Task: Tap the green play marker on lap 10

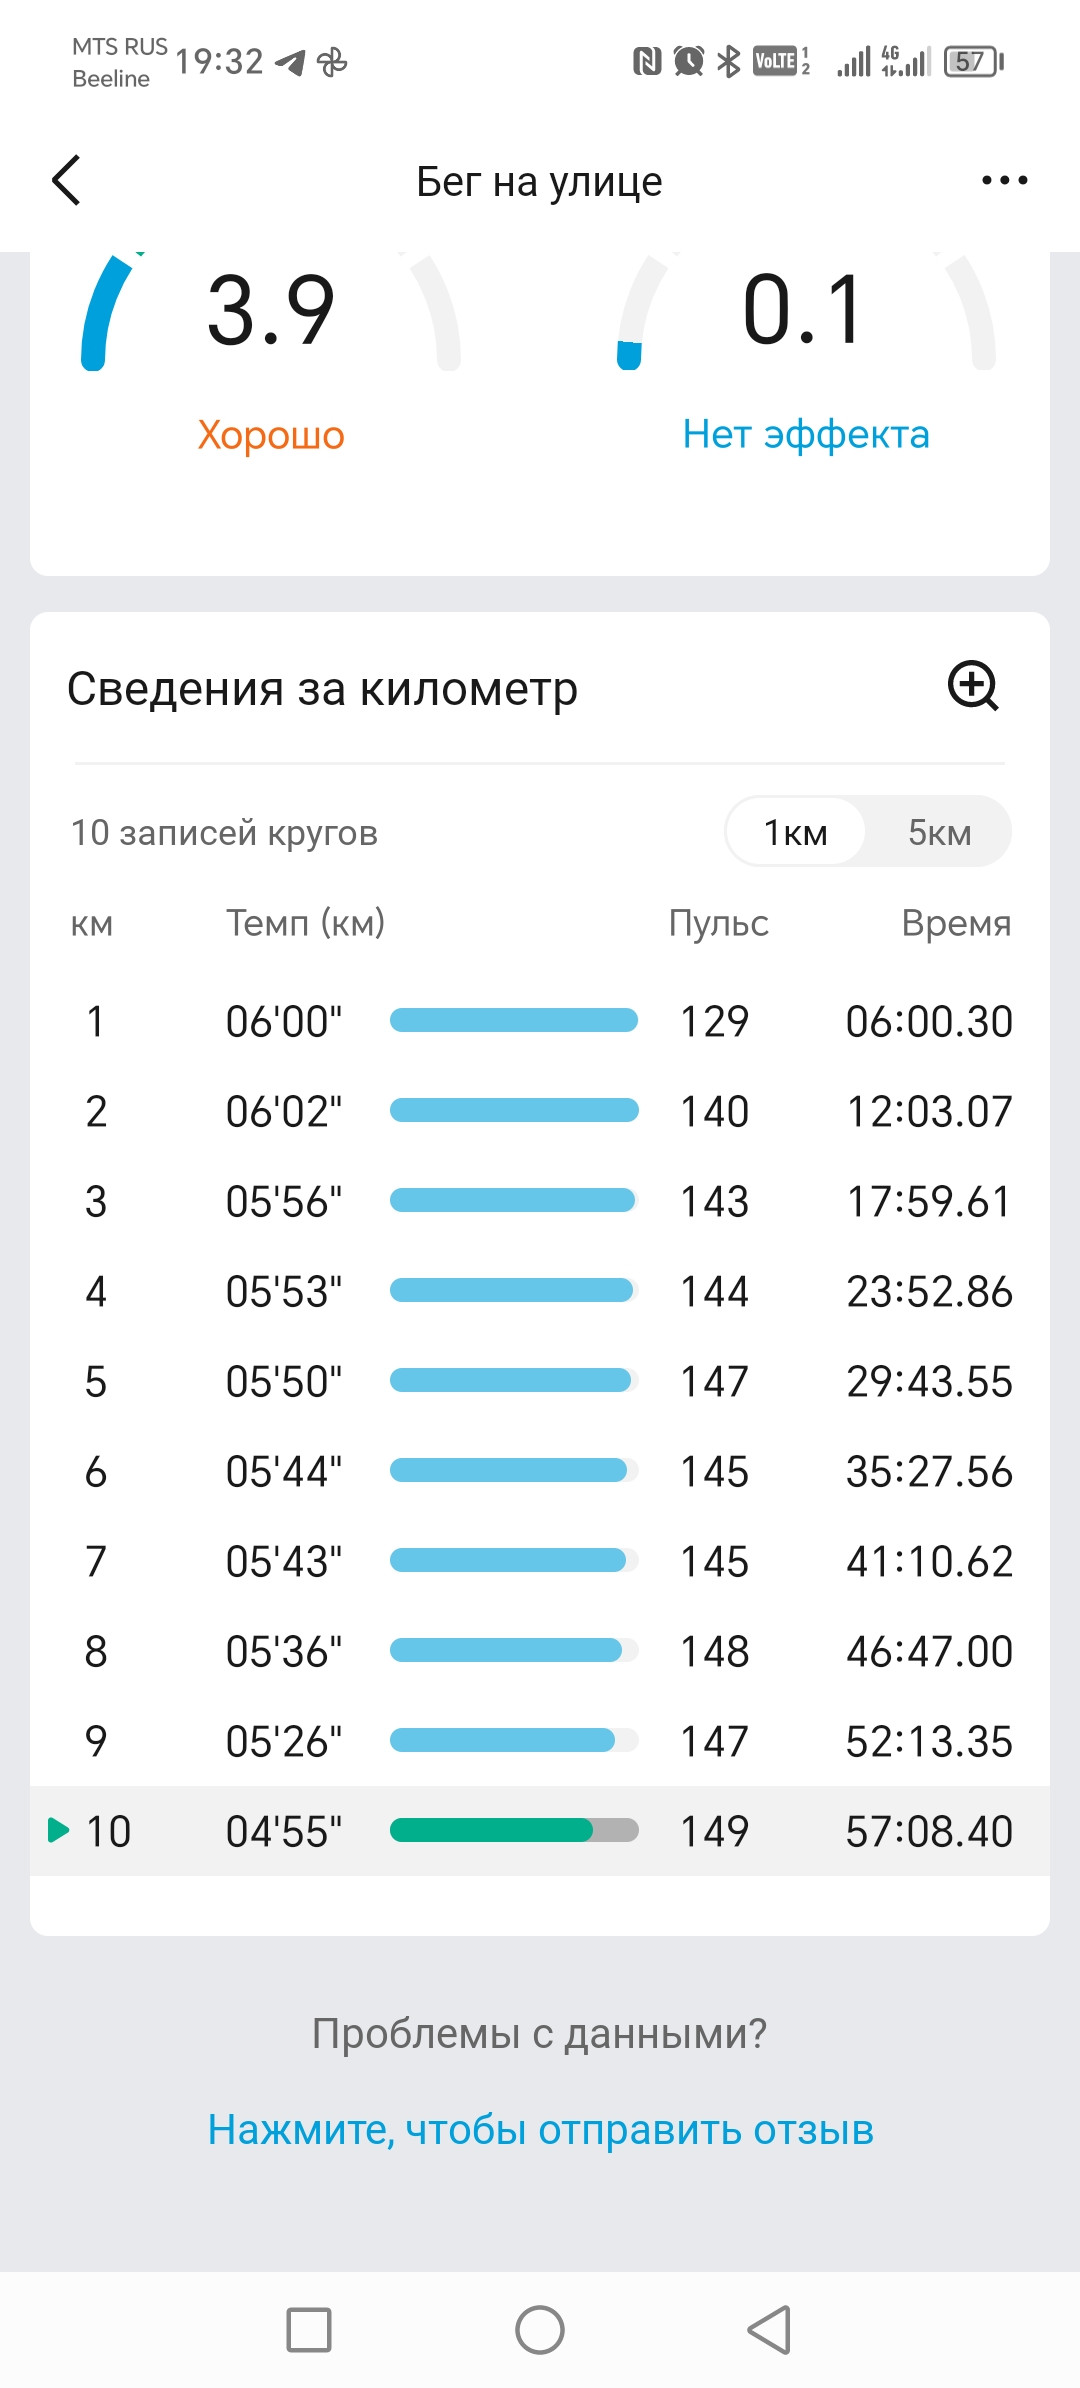Action: click(58, 1830)
